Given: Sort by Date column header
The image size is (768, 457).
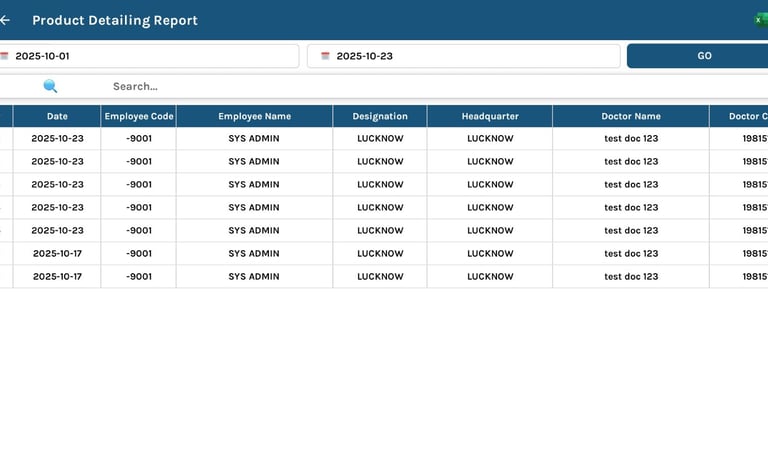Looking at the screenshot, I should pyautogui.click(x=57, y=116).
